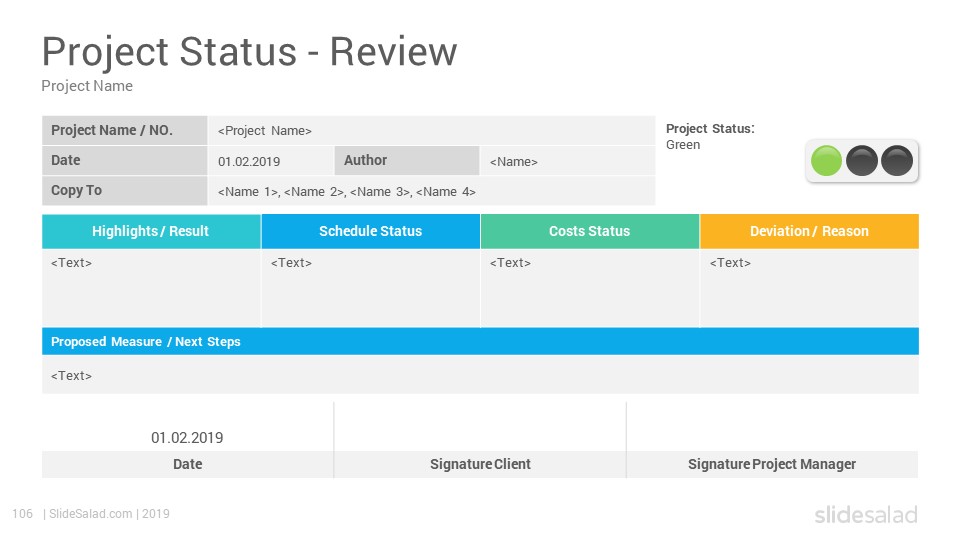Click the Proposed Measure / Next Steps bar
This screenshot has height=540, width=960.
pyautogui.click(x=481, y=342)
